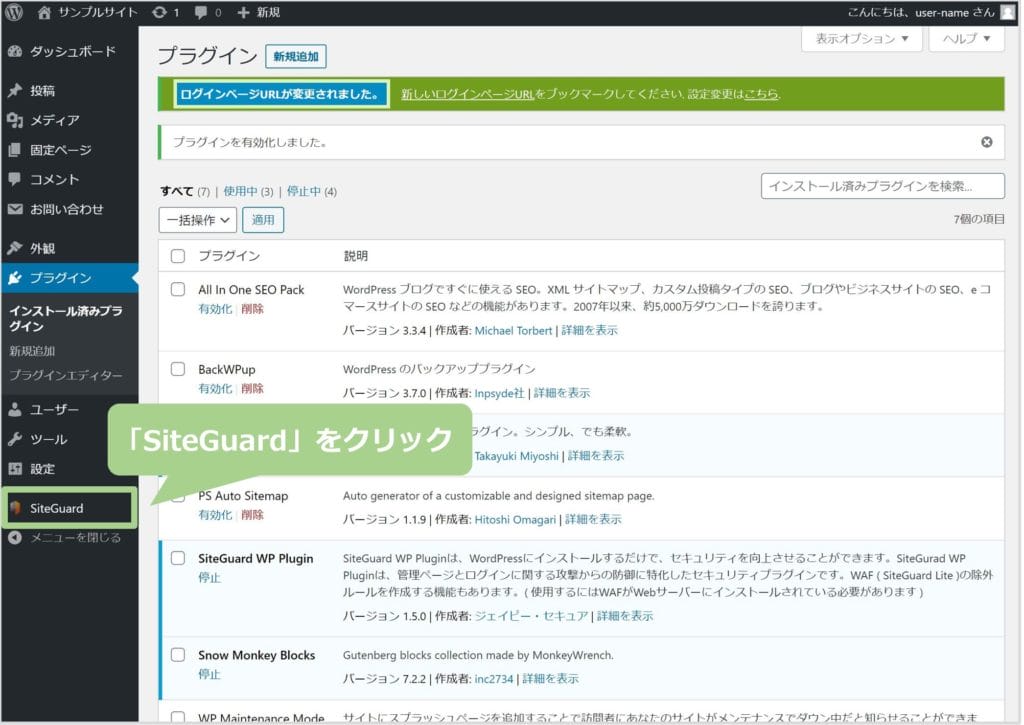
Task: Open Inpsyde社 author link
Action: [499, 393]
